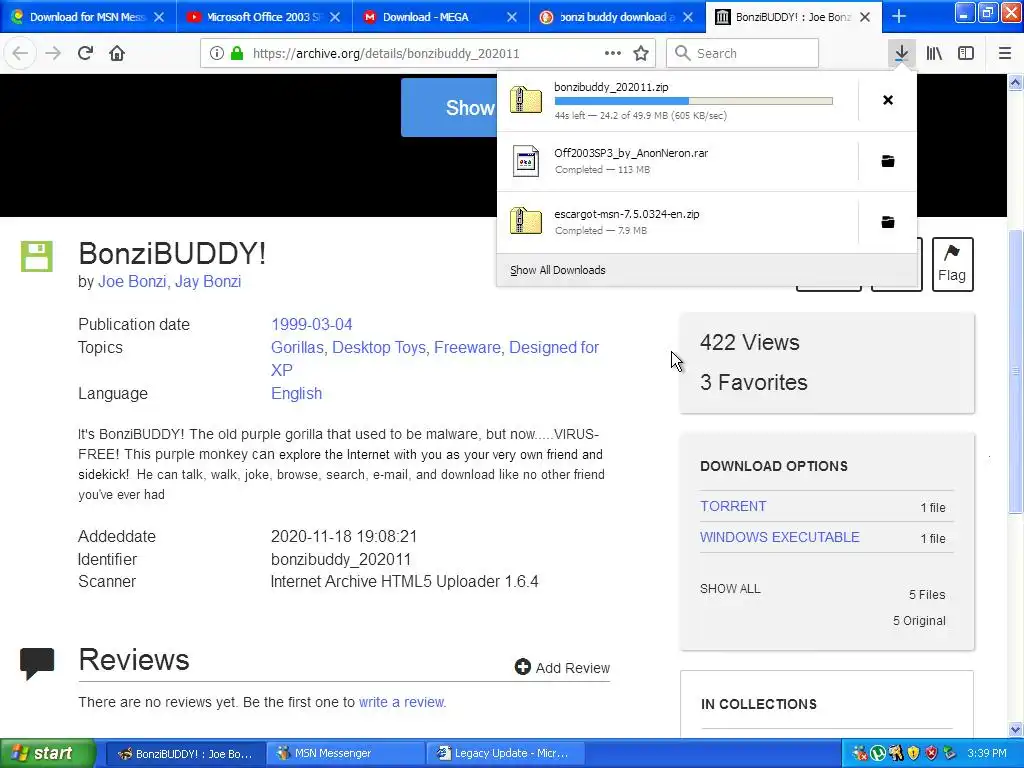Viewport: 1024px width, 768px height.
Task: Open the Windows start menu
Action: [x=46, y=753]
